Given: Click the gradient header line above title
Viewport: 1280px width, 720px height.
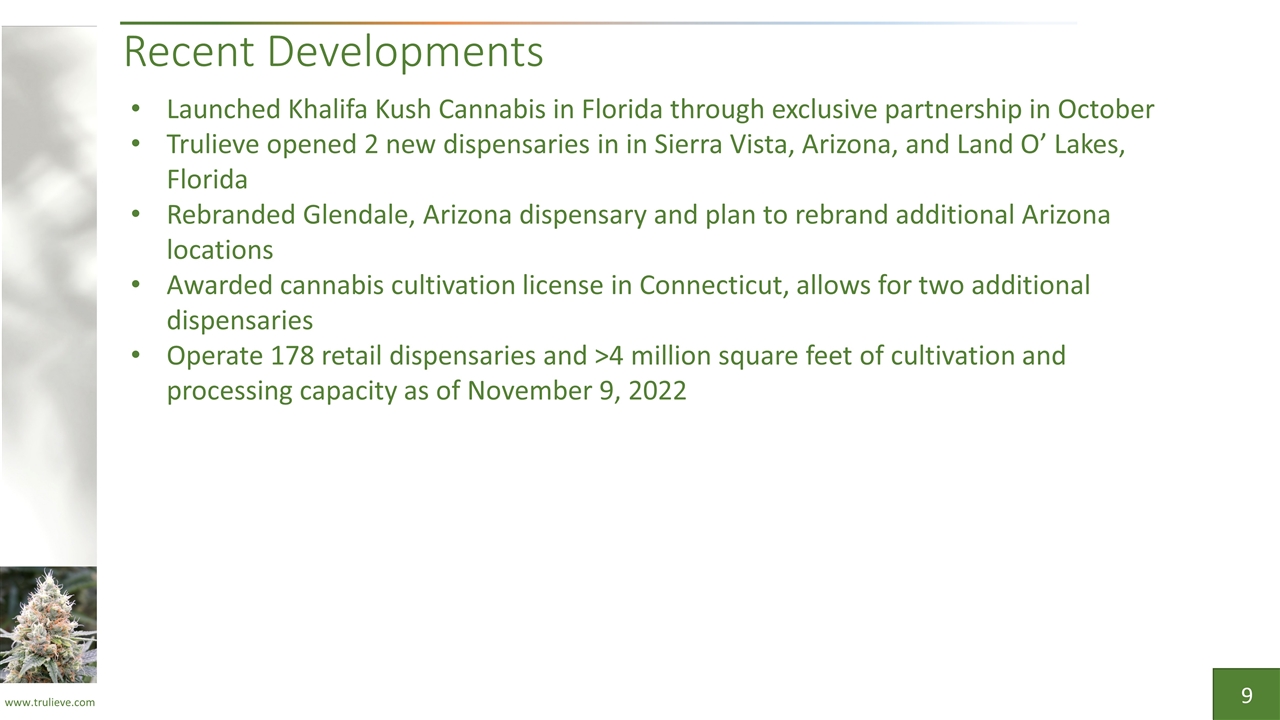Looking at the screenshot, I should [598, 23].
